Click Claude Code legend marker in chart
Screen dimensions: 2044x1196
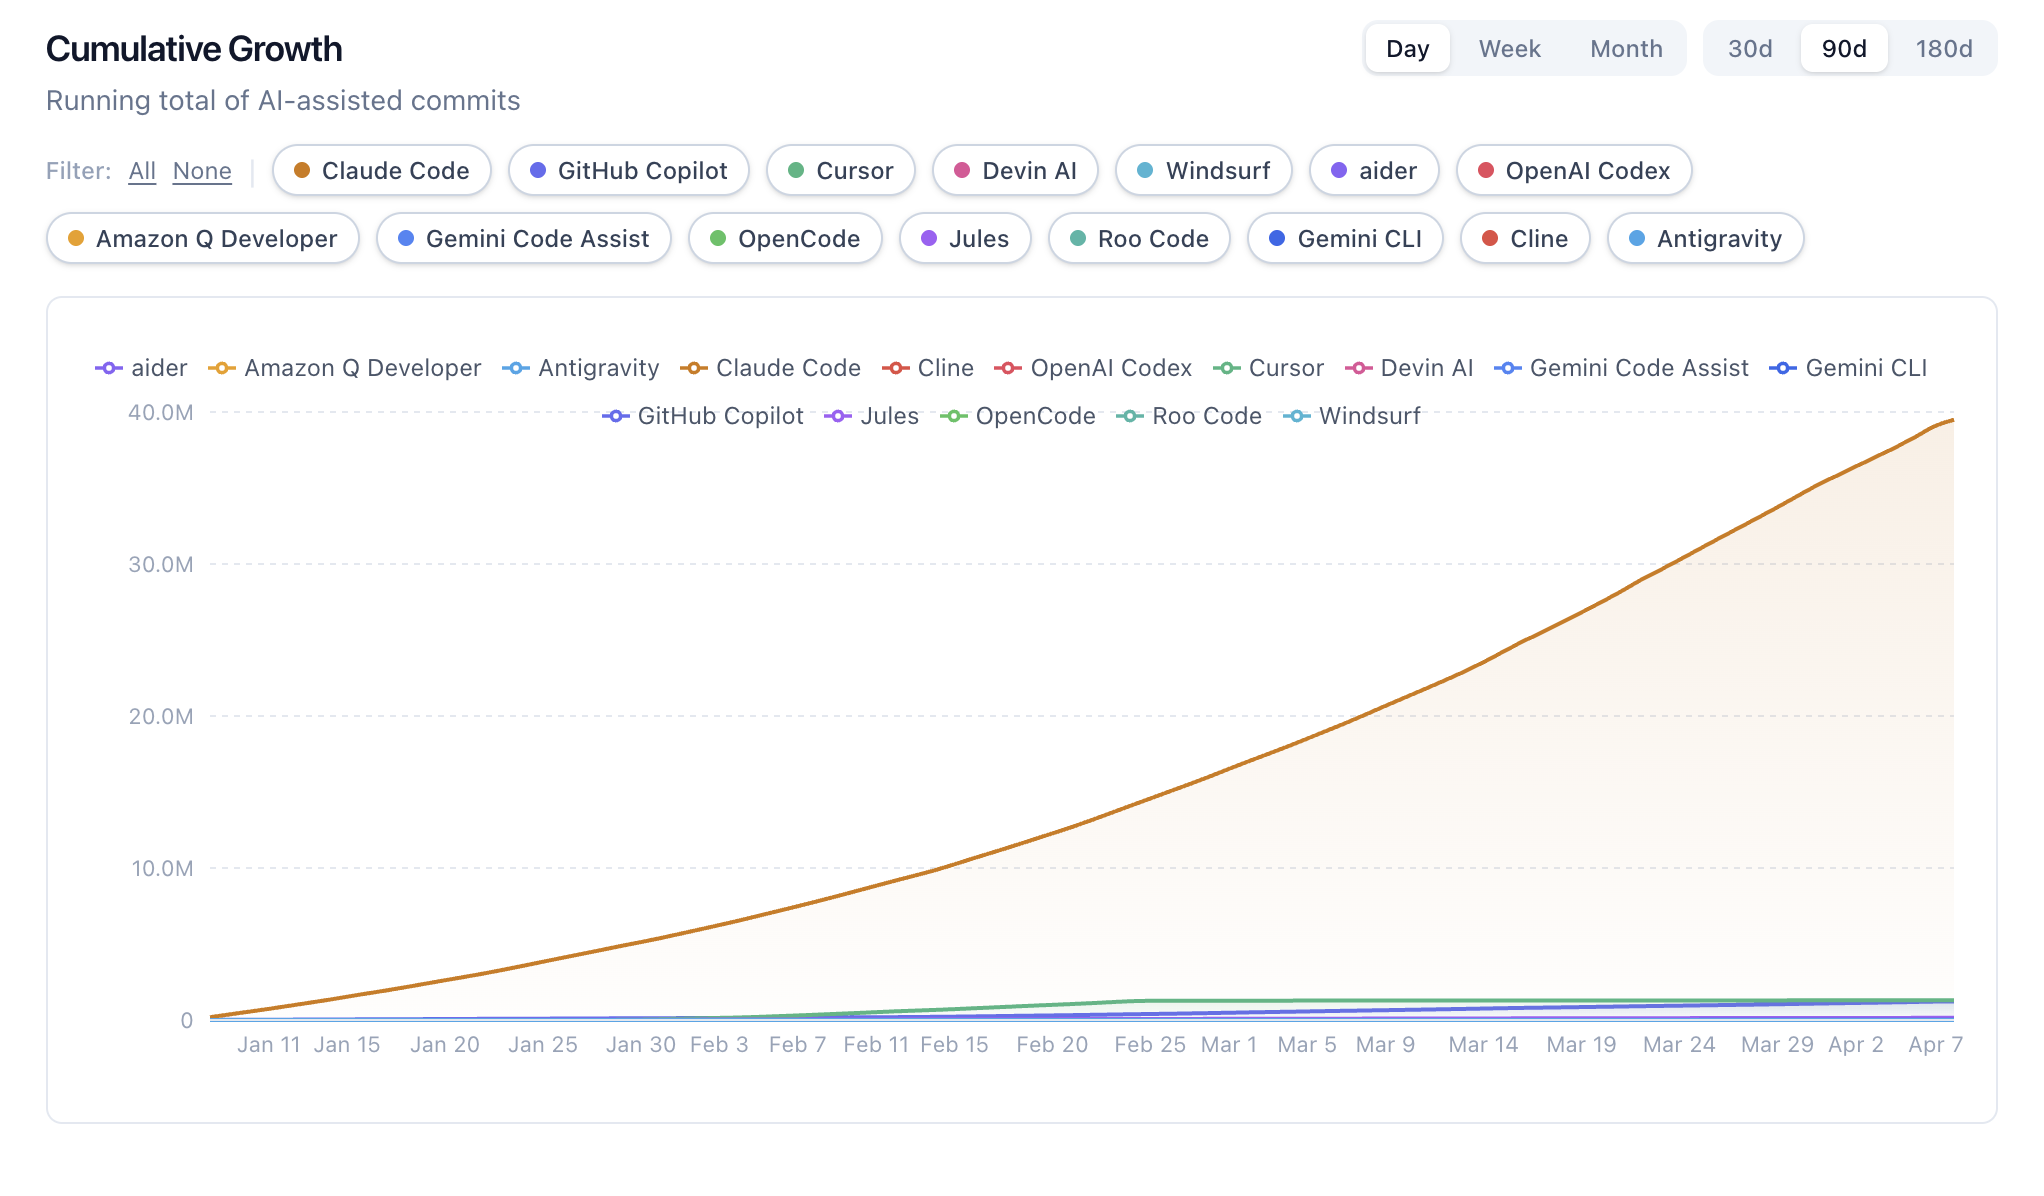694,368
